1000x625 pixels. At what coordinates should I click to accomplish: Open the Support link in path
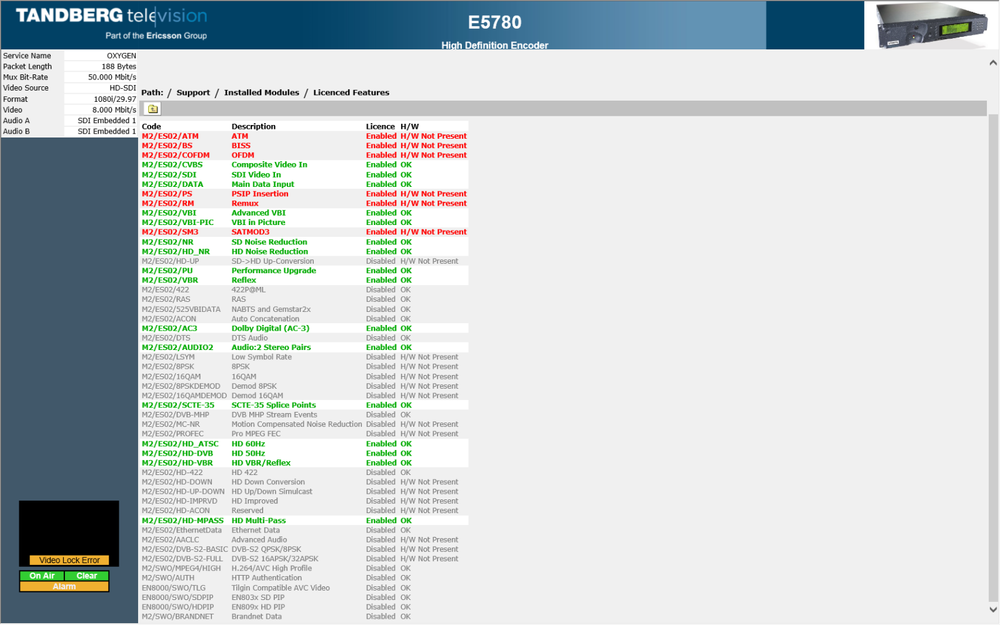(193, 93)
